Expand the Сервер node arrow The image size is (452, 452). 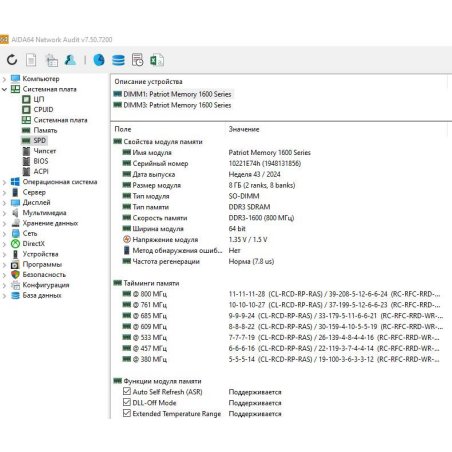pos(4,192)
